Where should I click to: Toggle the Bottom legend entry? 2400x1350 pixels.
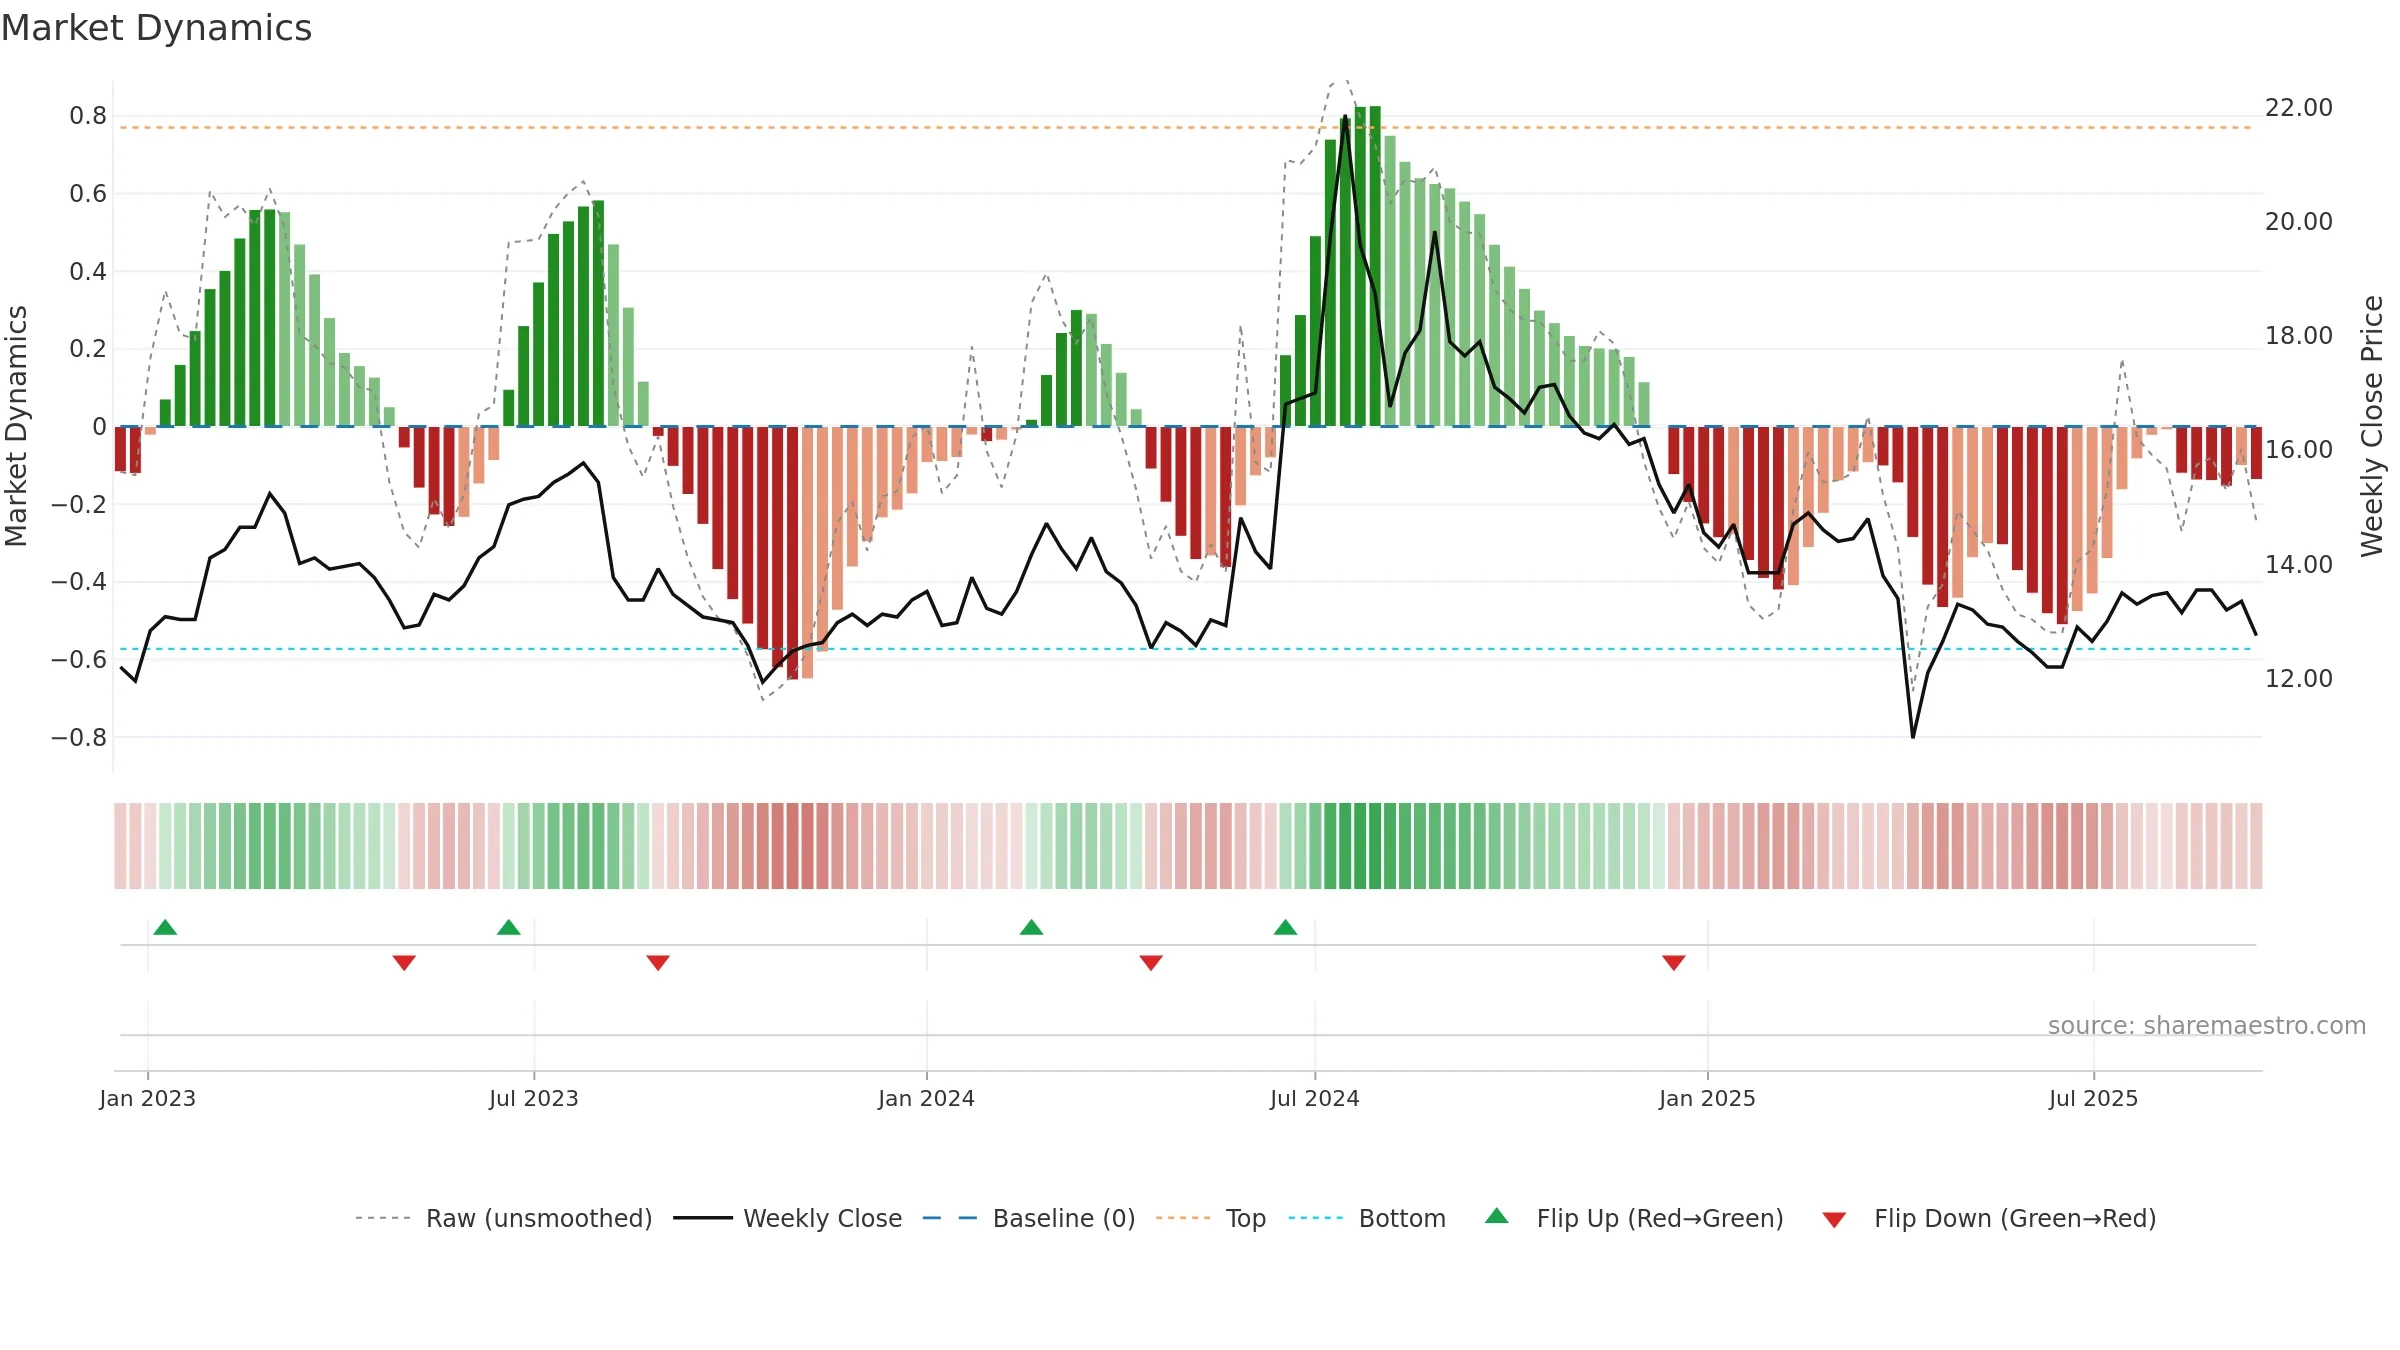click(x=1367, y=1218)
